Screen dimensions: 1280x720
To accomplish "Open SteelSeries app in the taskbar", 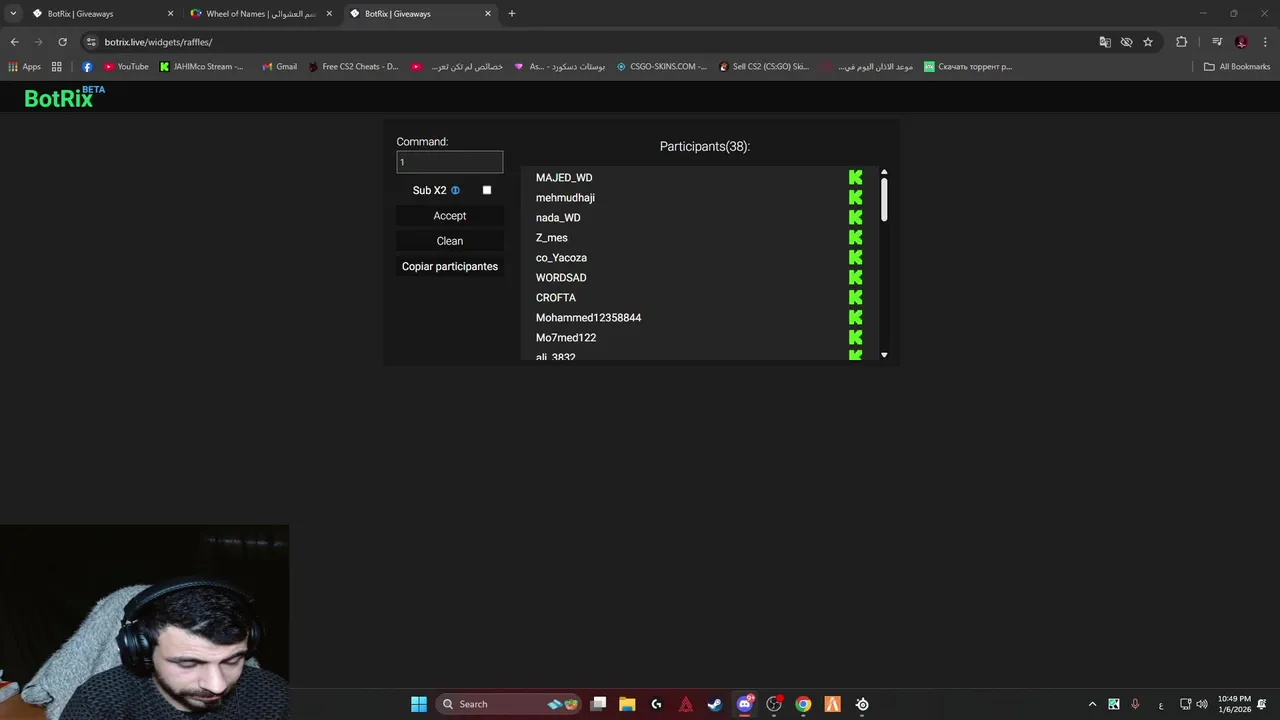I will pyautogui.click(x=862, y=704).
